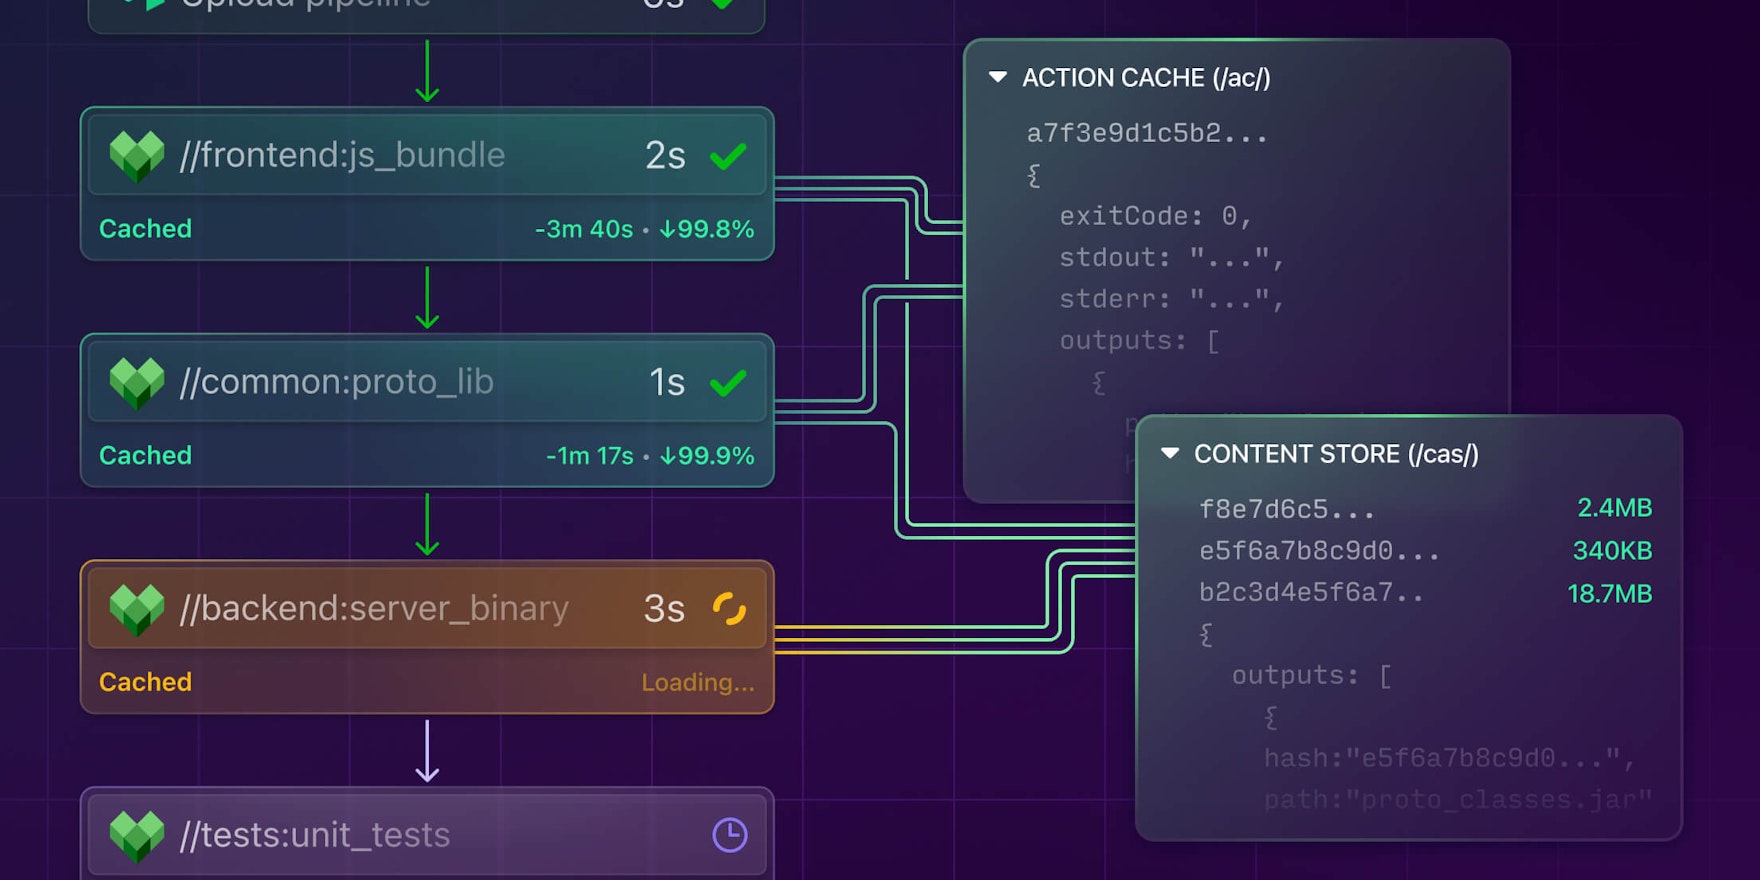Collapse the CONTENT STORE panel triangle
Viewport: 1760px width, 880px height.
[1170, 454]
